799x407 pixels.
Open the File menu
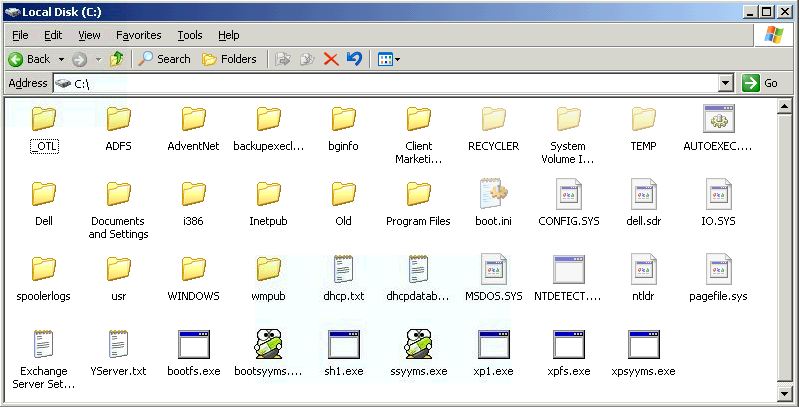20,35
